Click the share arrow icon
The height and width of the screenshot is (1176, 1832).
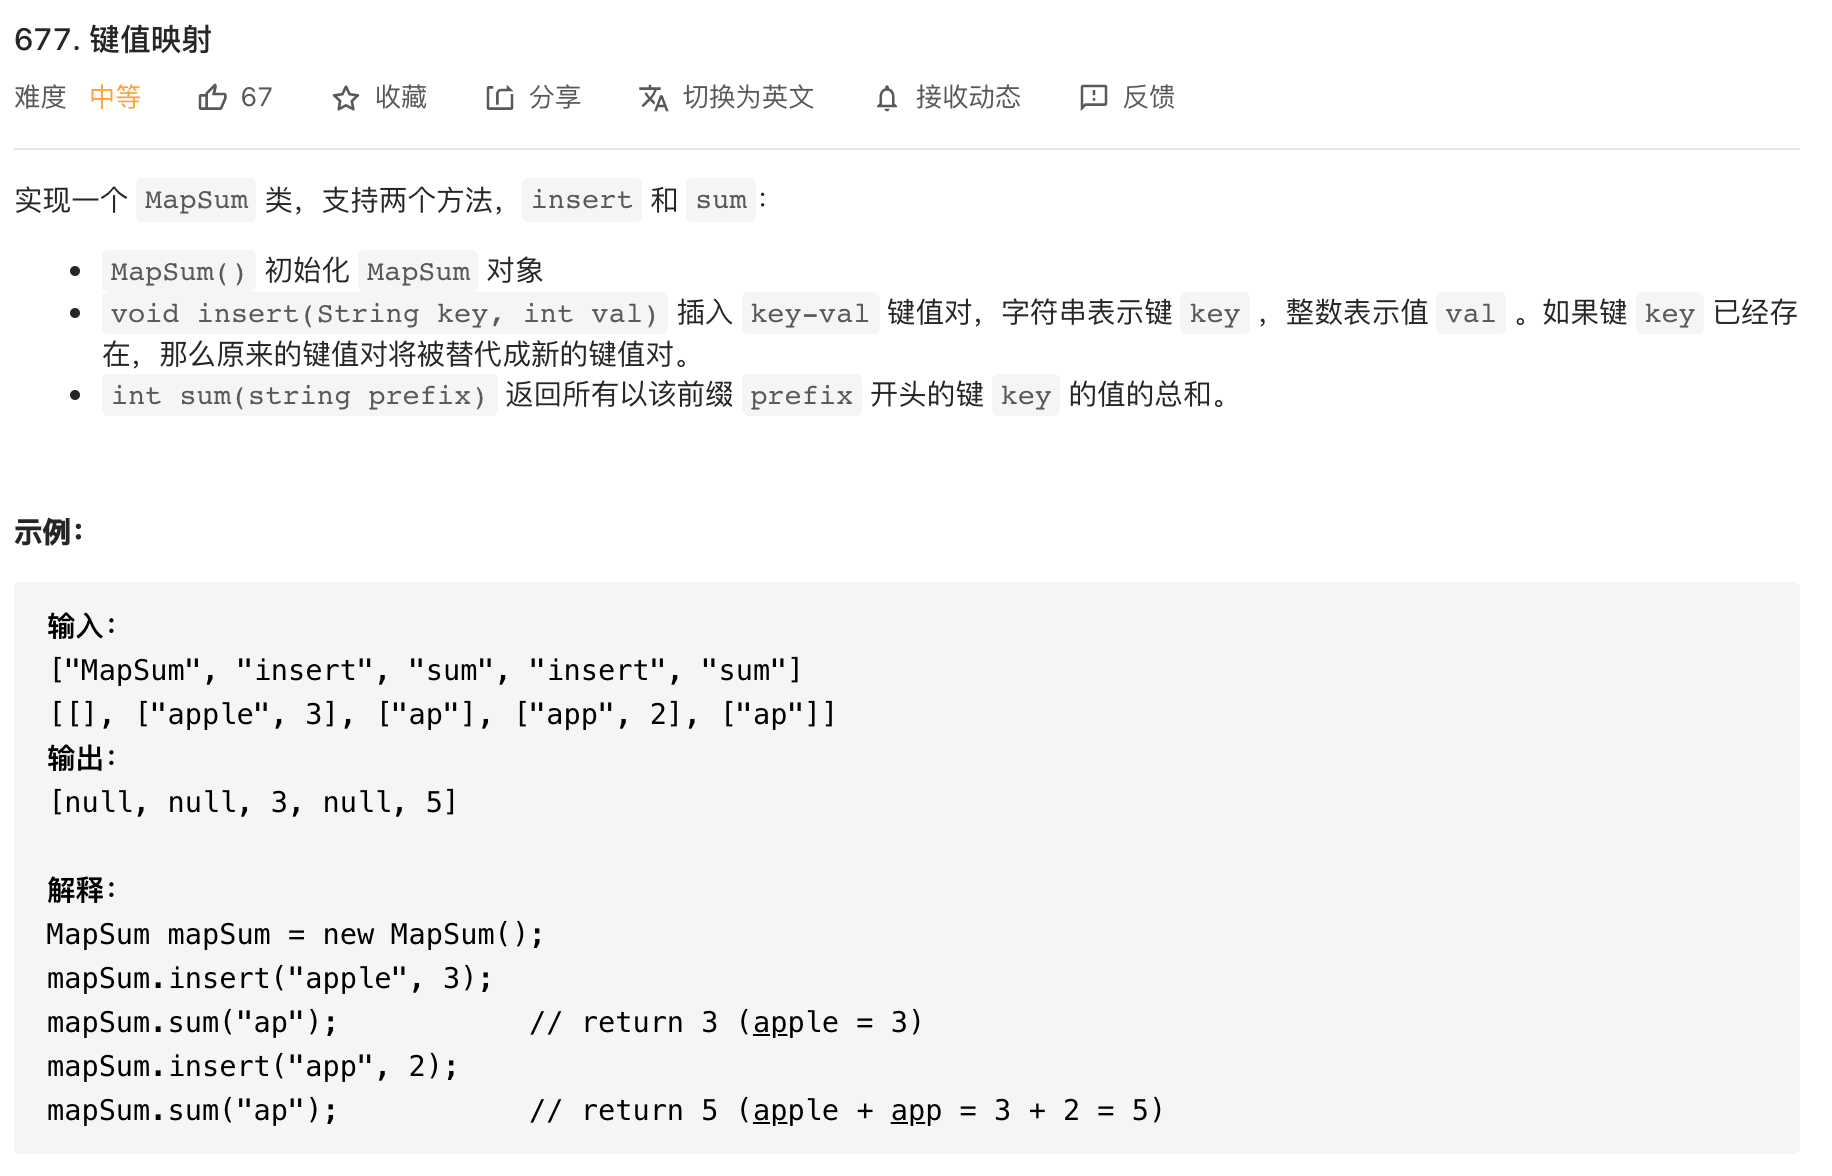[499, 97]
